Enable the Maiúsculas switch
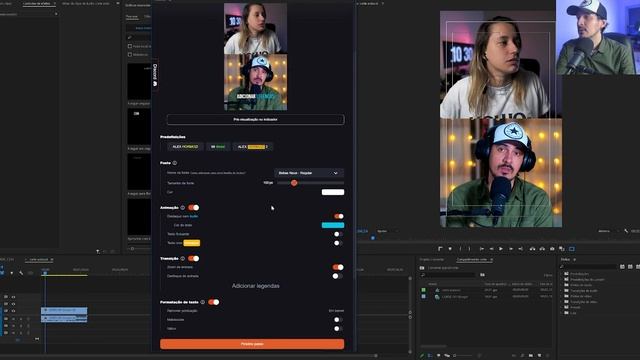 (337, 320)
